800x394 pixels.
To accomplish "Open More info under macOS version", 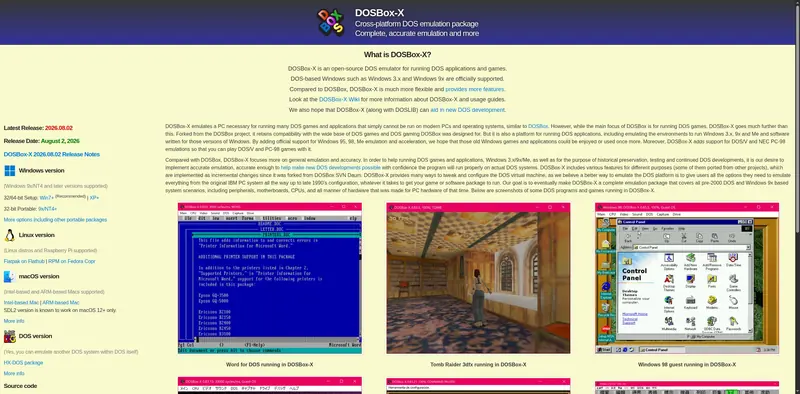I will (14, 321).
